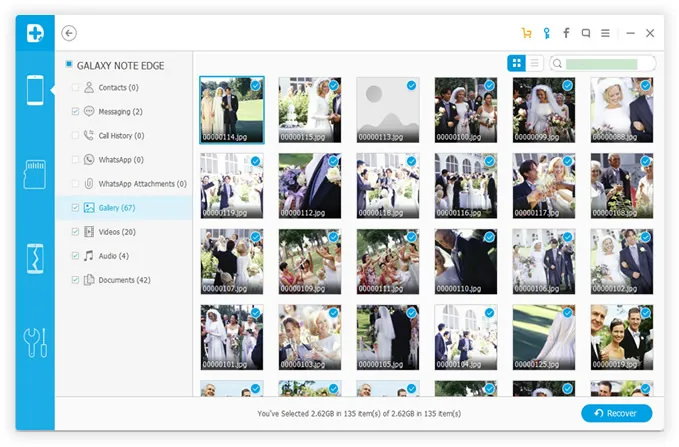
Task: Click the key register icon
Action: click(547, 33)
